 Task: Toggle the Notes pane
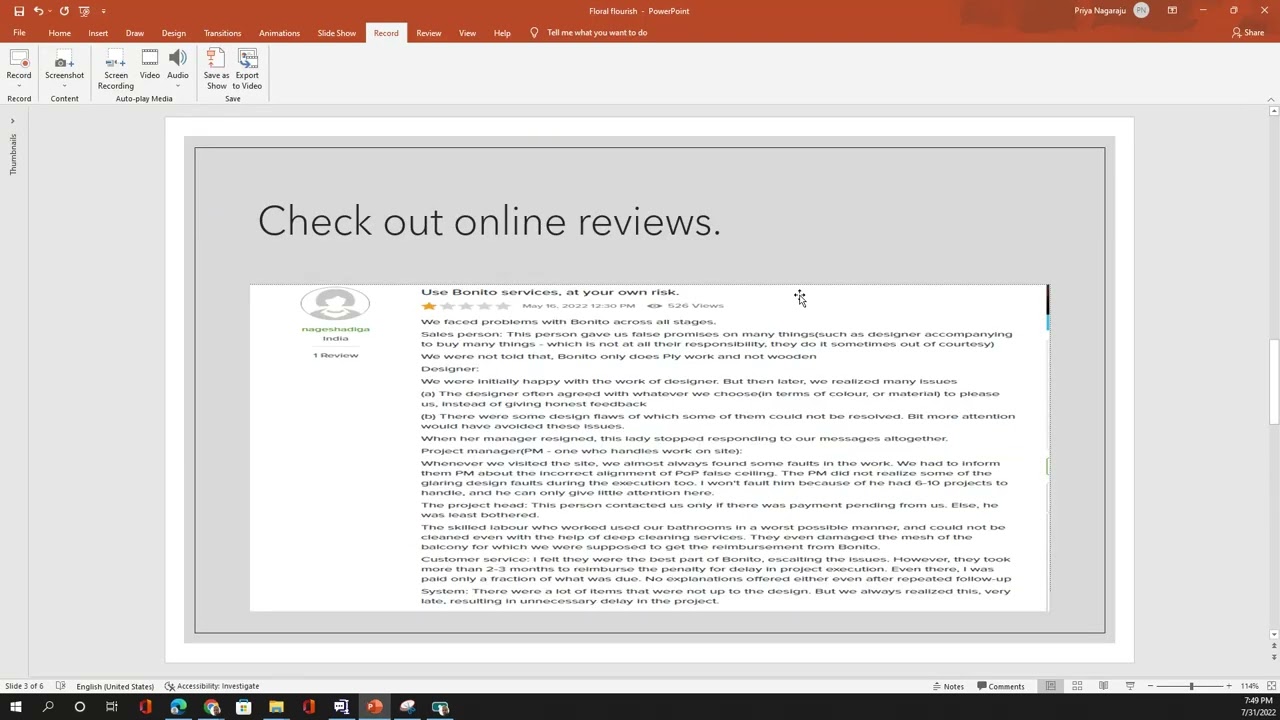(948, 686)
